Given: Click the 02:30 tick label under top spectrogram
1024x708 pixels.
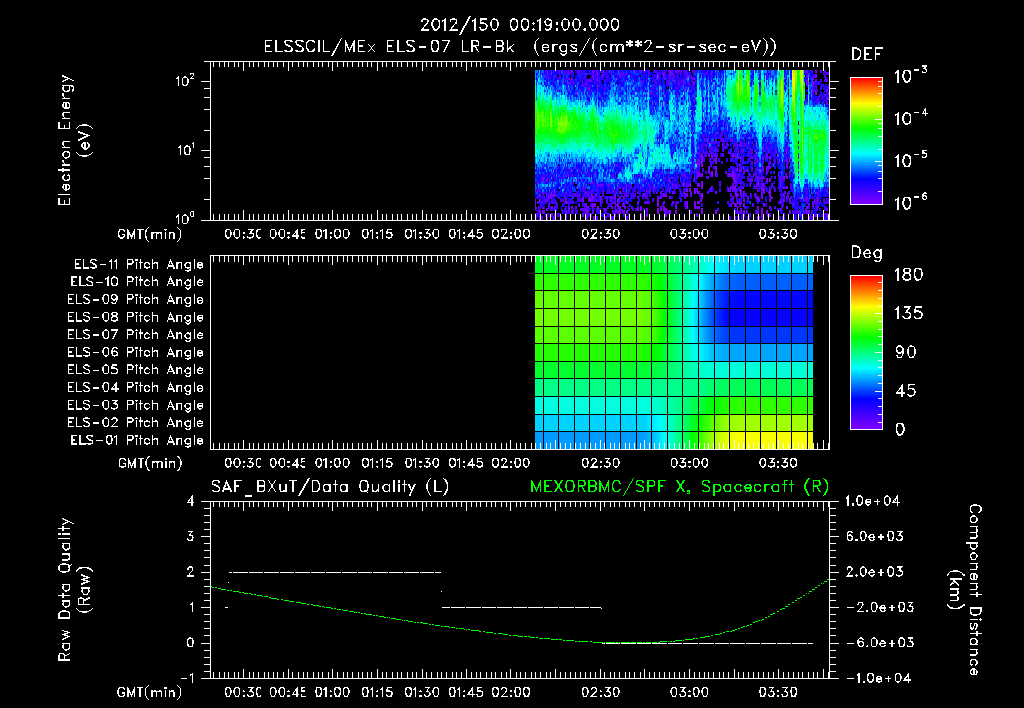Looking at the screenshot, I should click(x=600, y=234).
